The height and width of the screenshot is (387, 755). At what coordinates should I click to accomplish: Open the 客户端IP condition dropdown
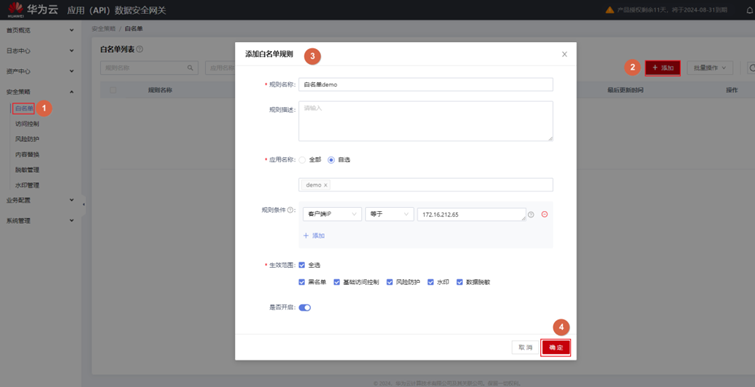(x=332, y=214)
